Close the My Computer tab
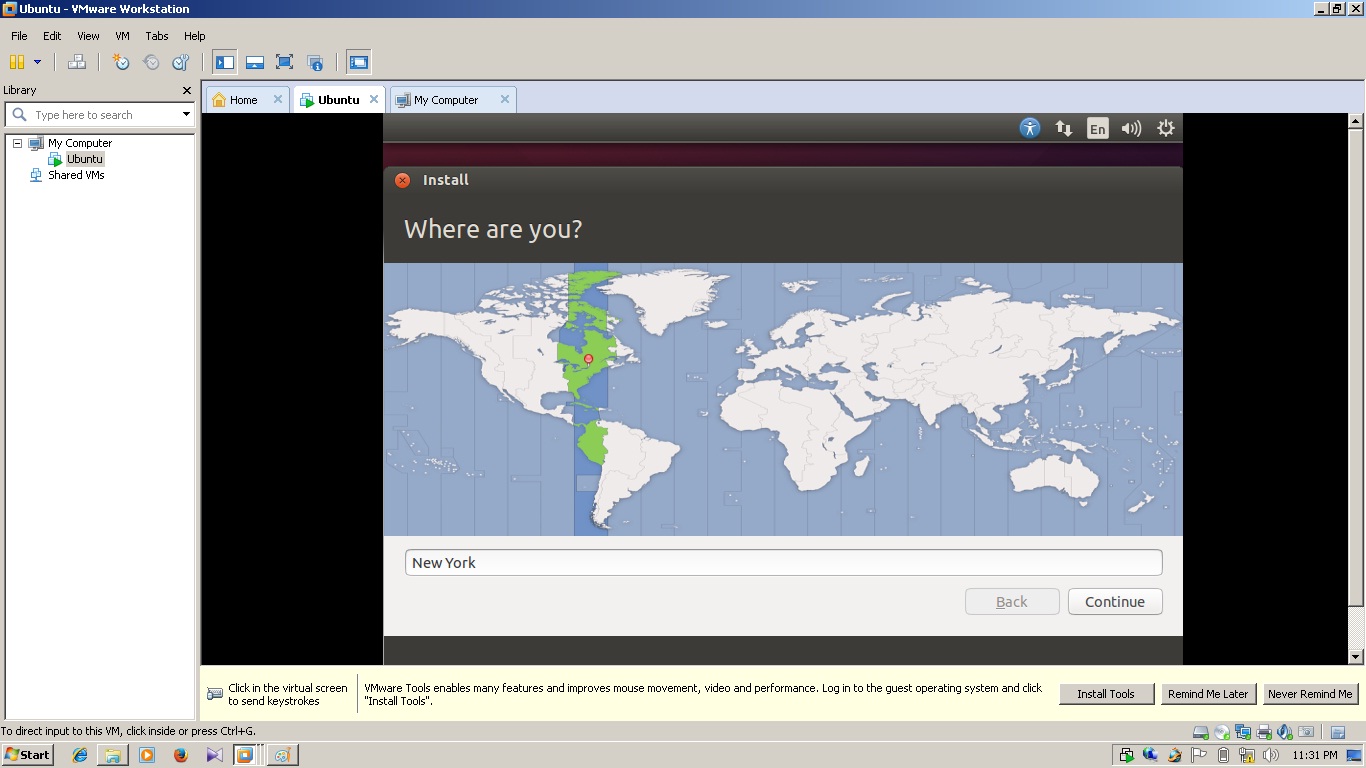Image resolution: width=1366 pixels, height=768 pixels. pyautogui.click(x=505, y=99)
